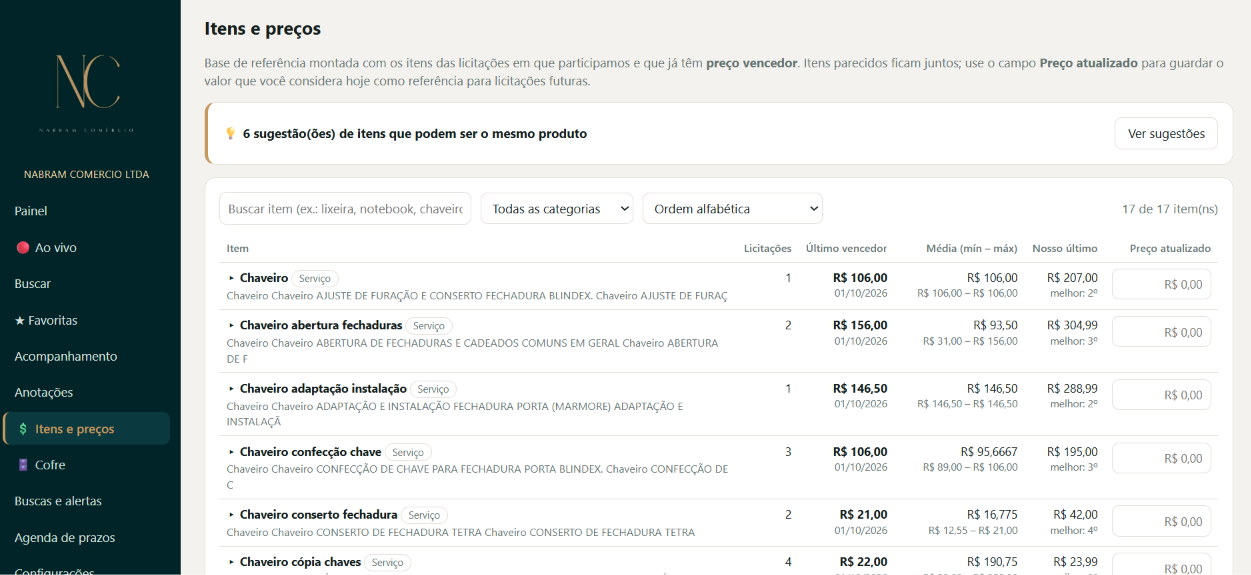Click the R$ 21,00 last winner value

(x=864, y=515)
